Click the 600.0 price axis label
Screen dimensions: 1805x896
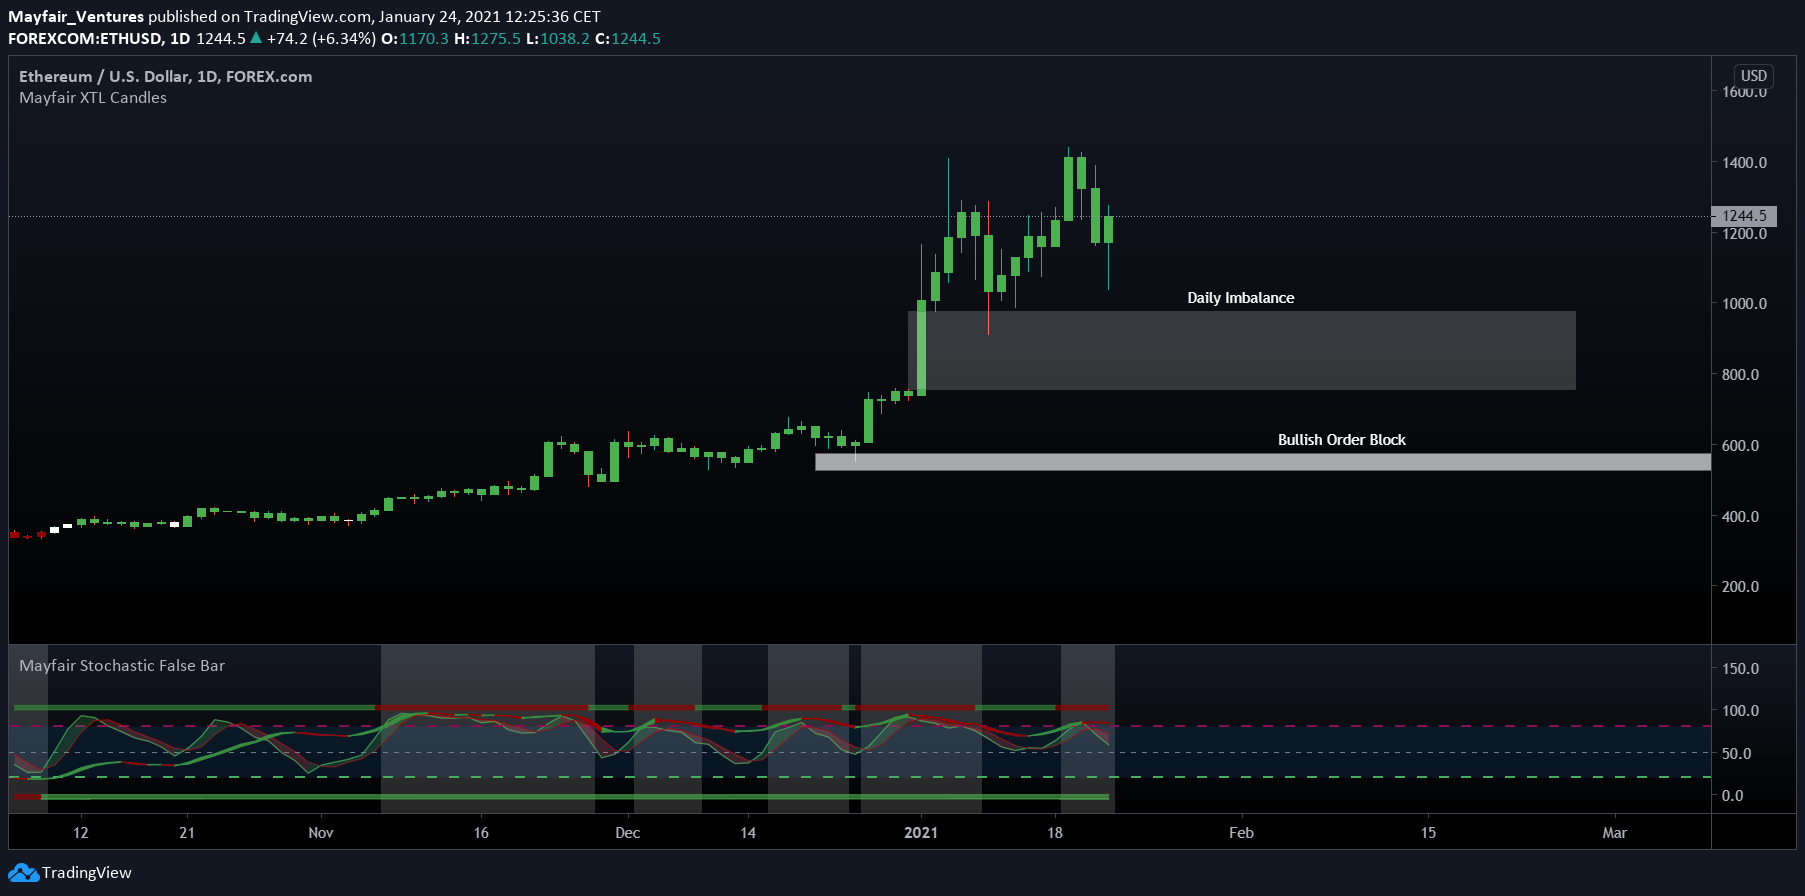pos(1740,446)
